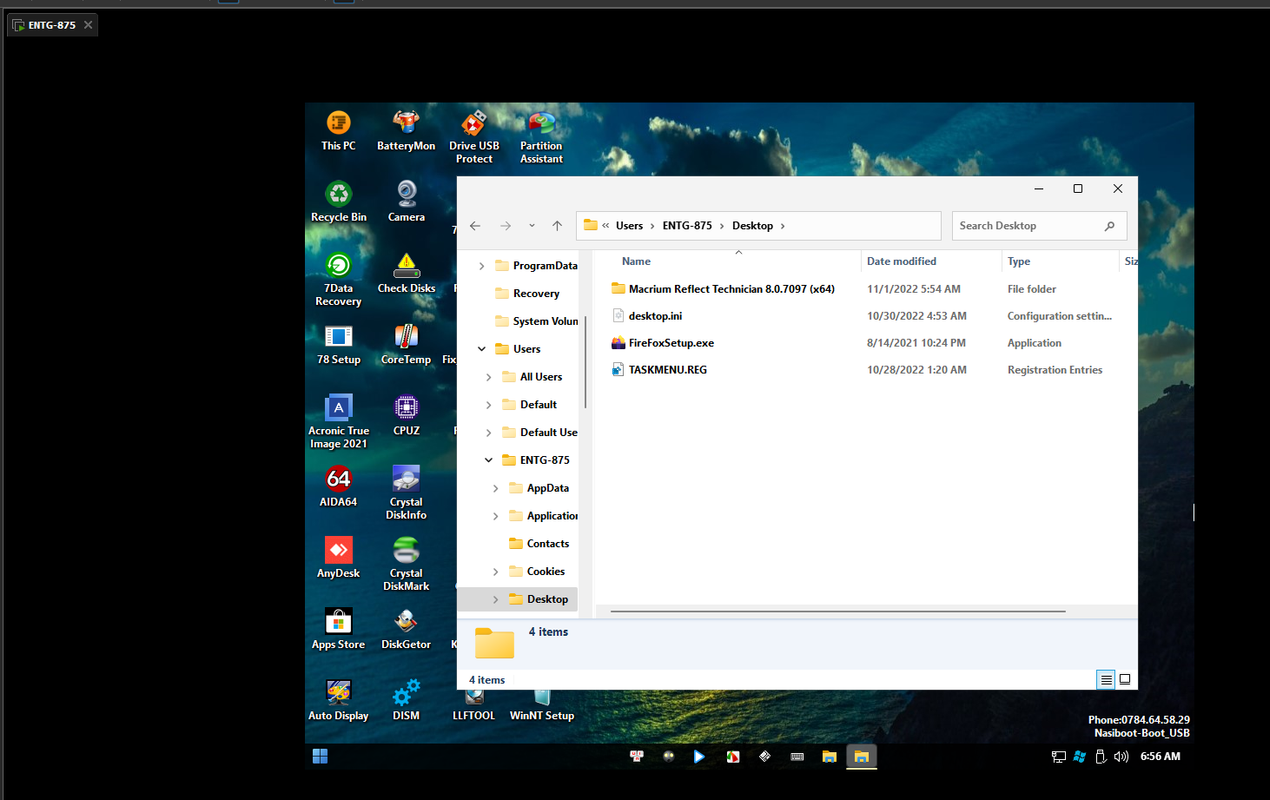The height and width of the screenshot is (800, 1270).
Task: Go back with Explorer's back arrow
Action: 475,226
